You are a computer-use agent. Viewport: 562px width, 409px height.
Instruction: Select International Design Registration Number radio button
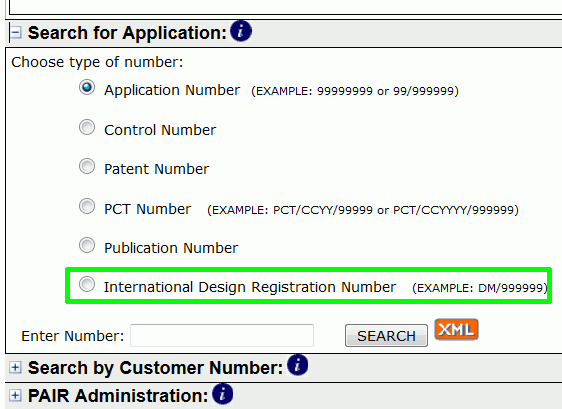pyautogui.click(x=87, y=284)
